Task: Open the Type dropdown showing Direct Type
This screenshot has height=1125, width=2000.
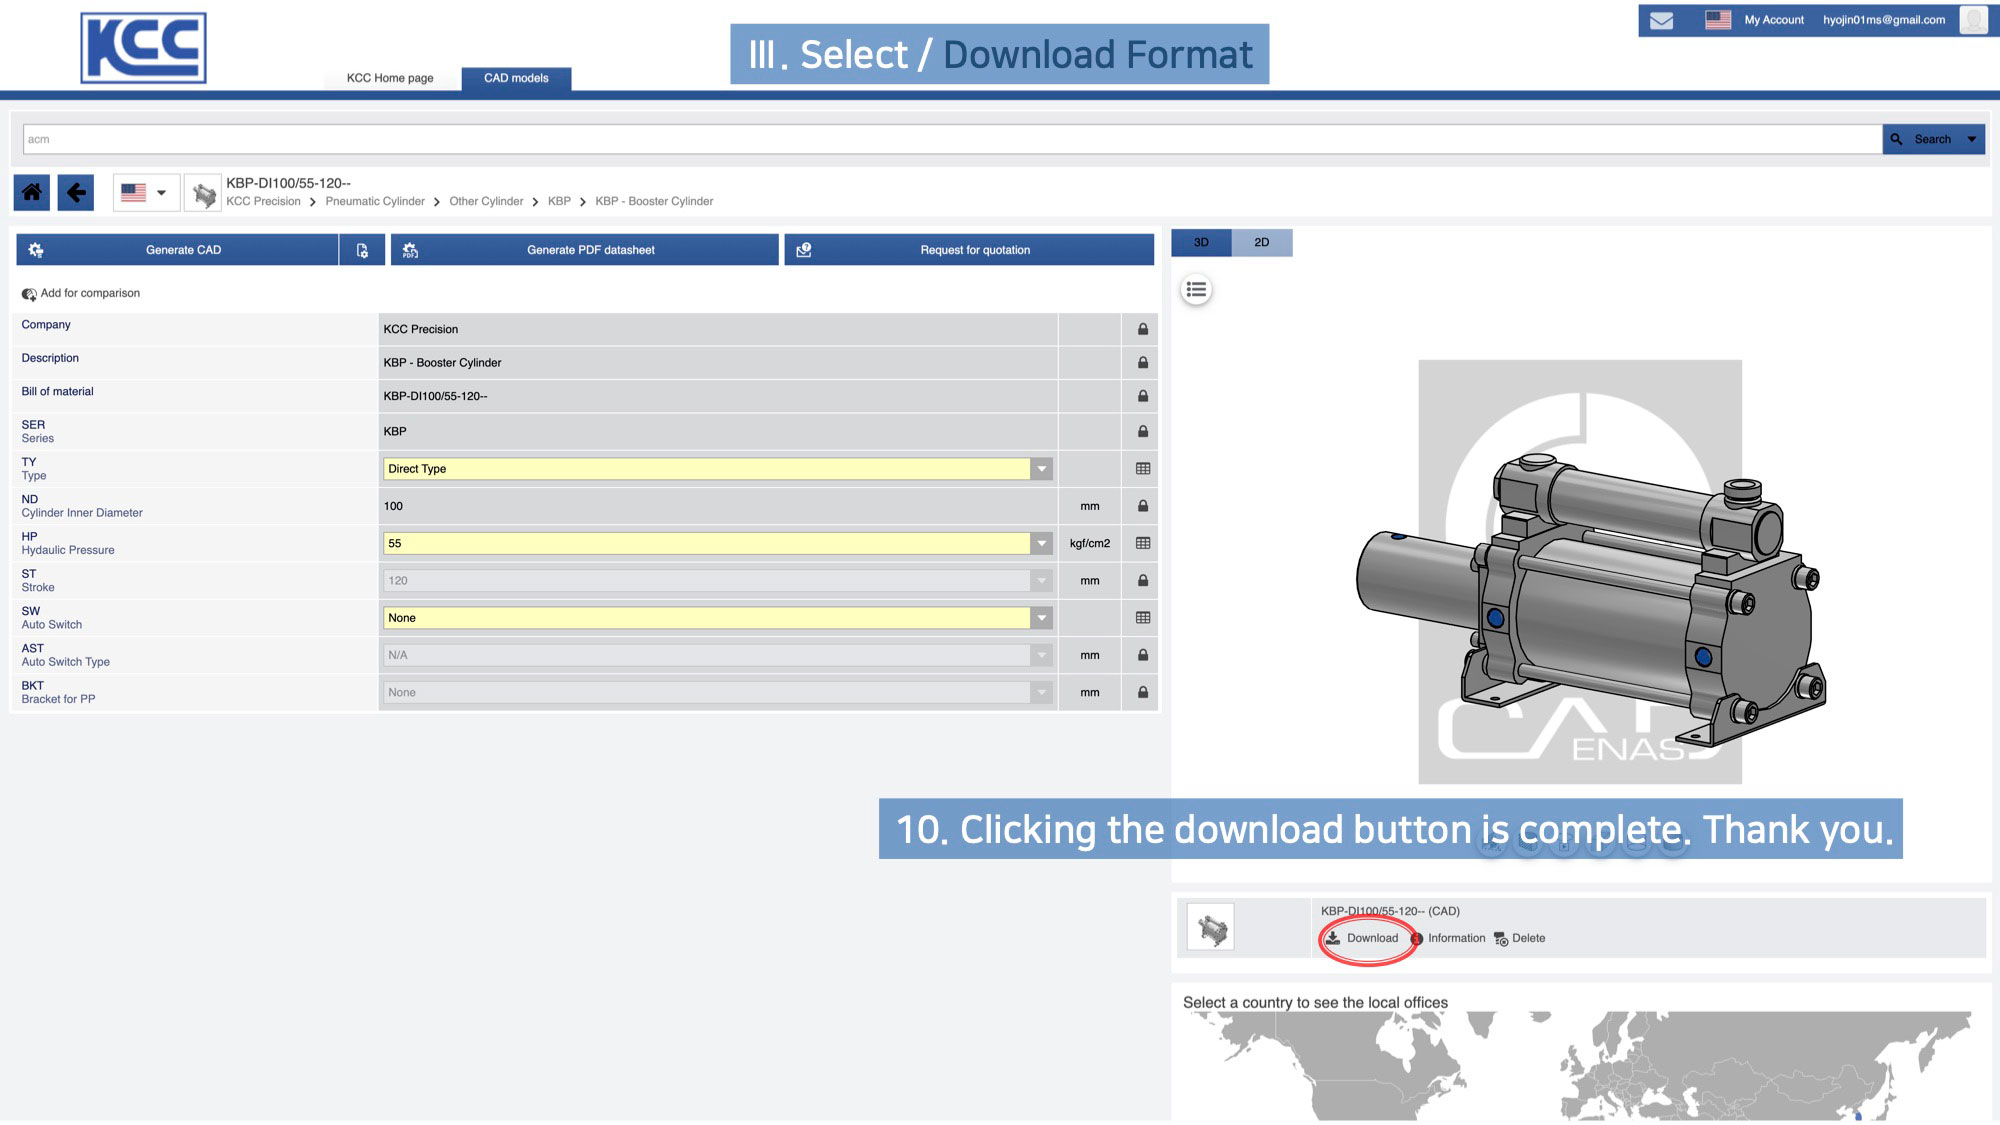Action: (x=1040, y=468)
